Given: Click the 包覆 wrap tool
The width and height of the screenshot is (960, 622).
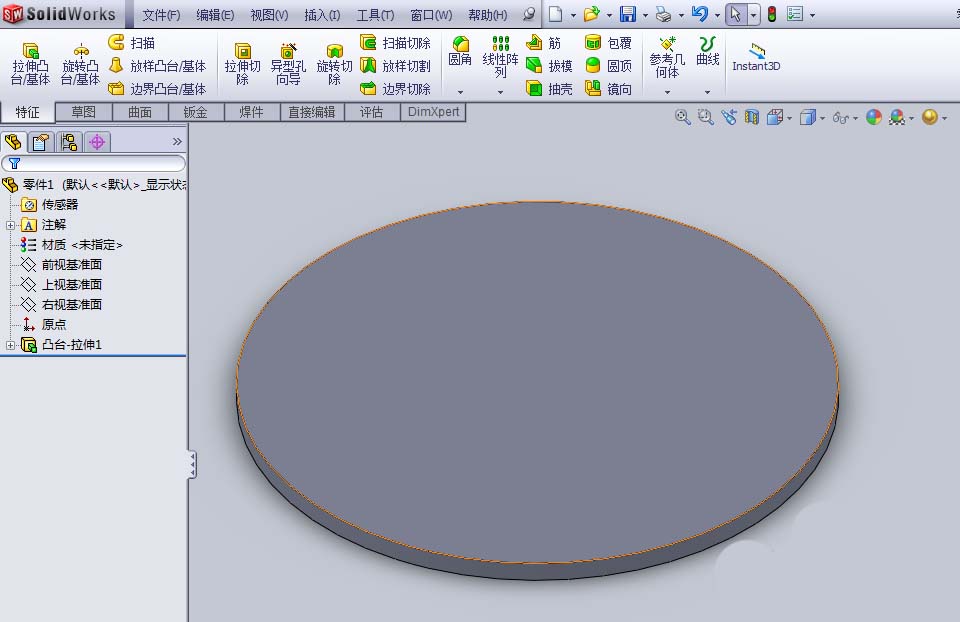Looking at the screenshot, I should [x=609, y=43].
